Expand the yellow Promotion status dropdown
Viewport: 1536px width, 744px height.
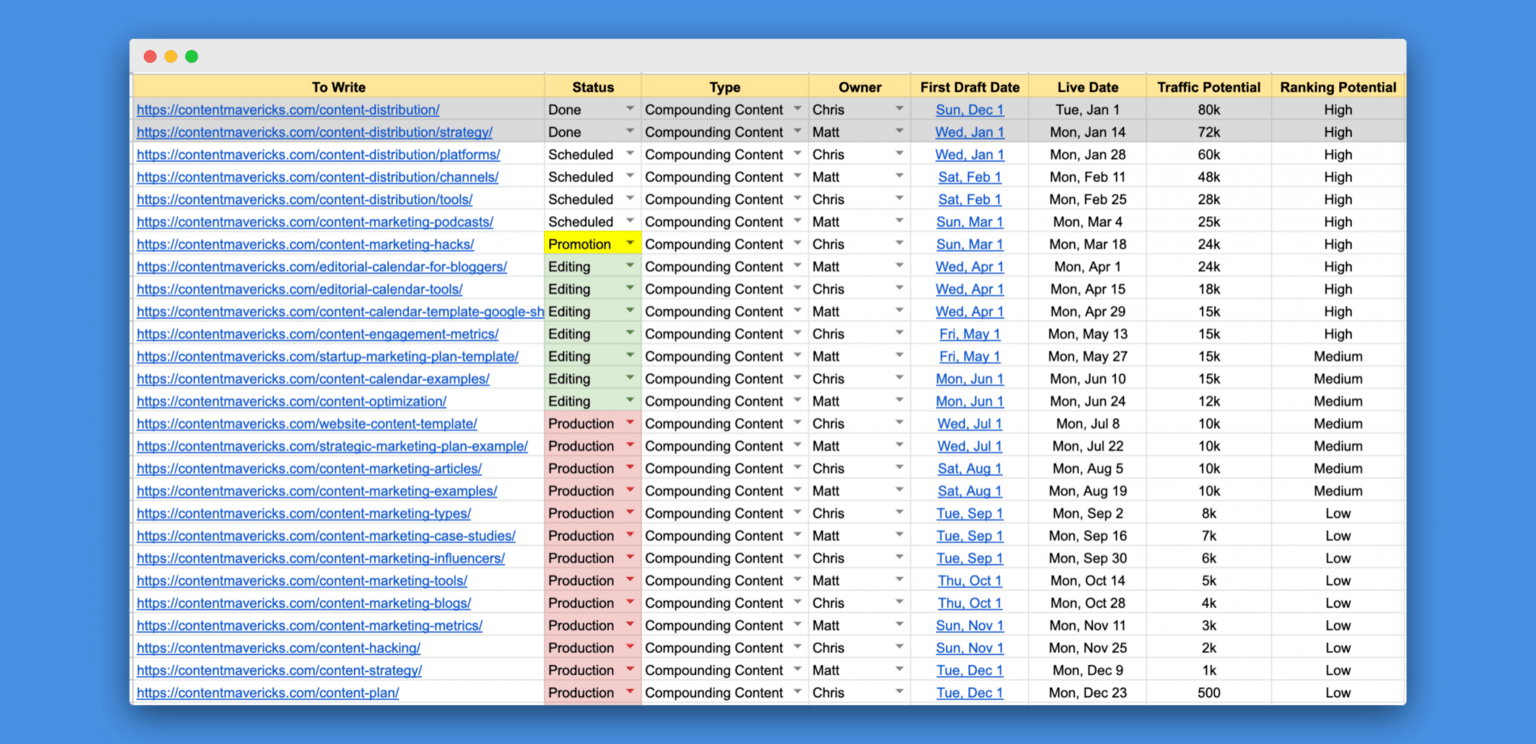[x=630, y=244]
